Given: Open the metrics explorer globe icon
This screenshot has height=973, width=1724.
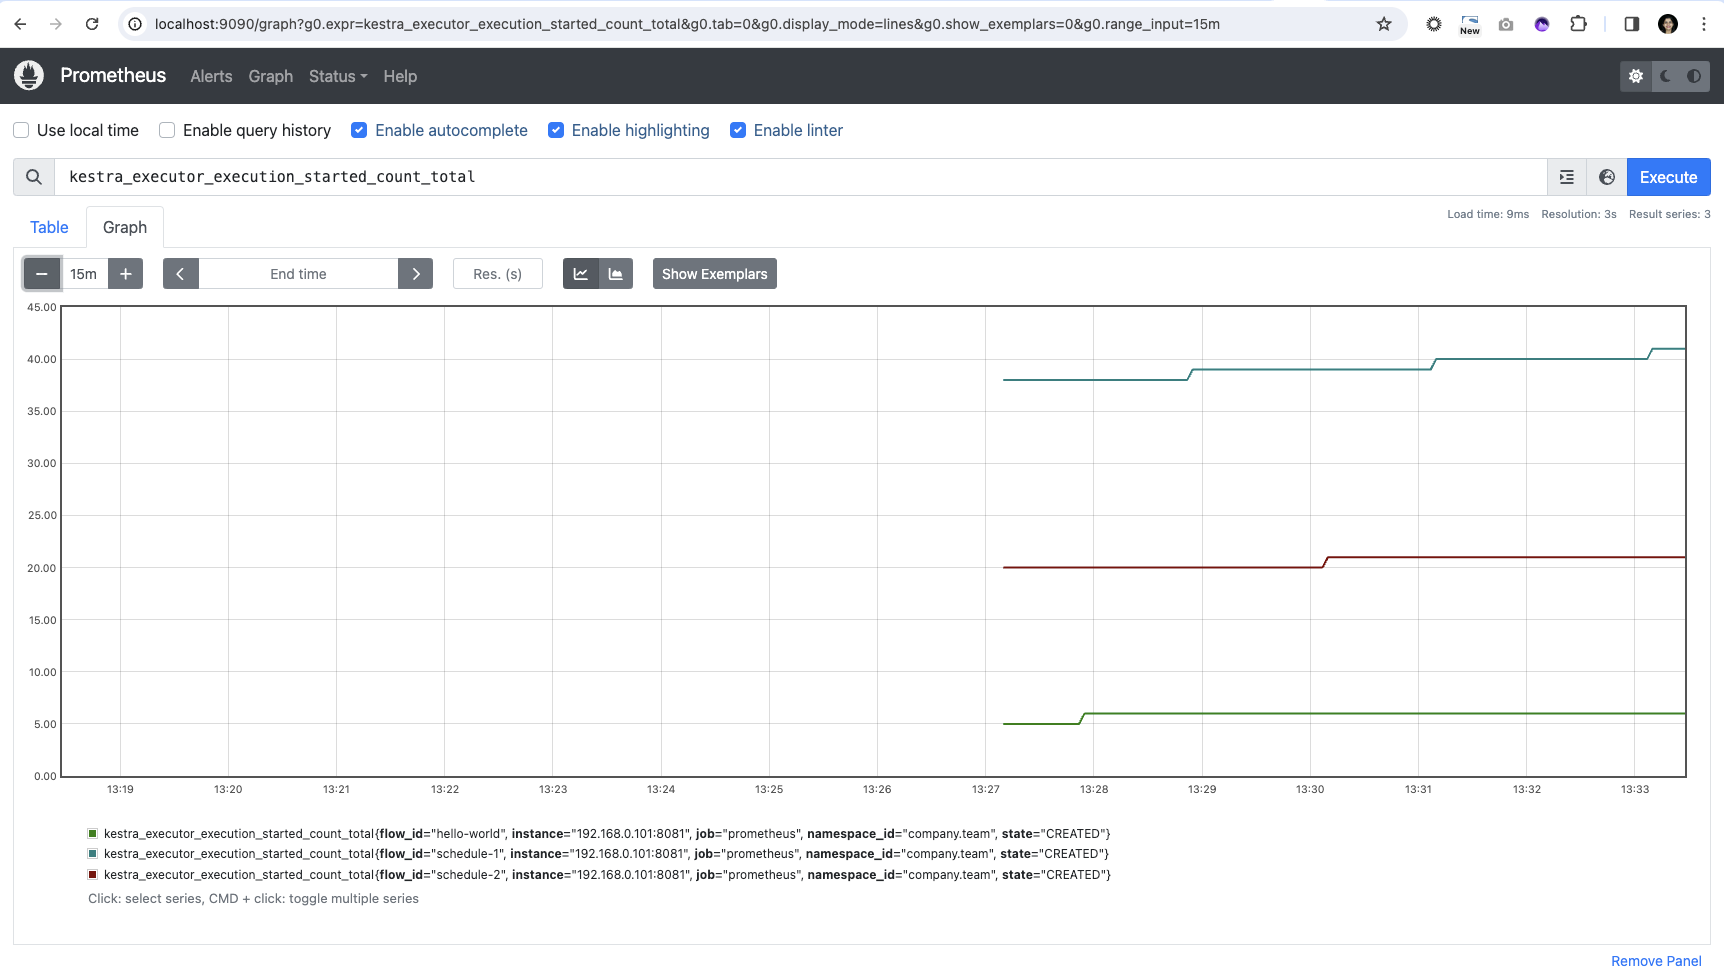Looking at the screenshot, I should (x=1607, y=177).
